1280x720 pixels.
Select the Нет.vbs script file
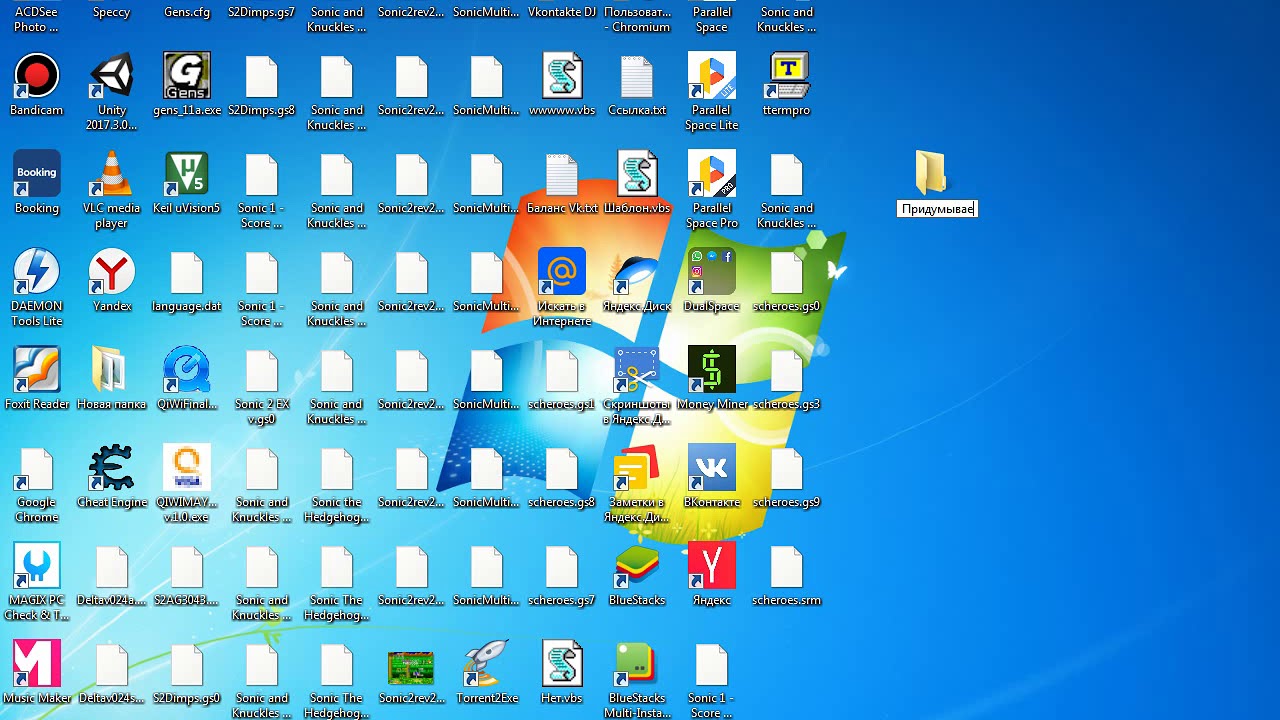click(562, 665)
